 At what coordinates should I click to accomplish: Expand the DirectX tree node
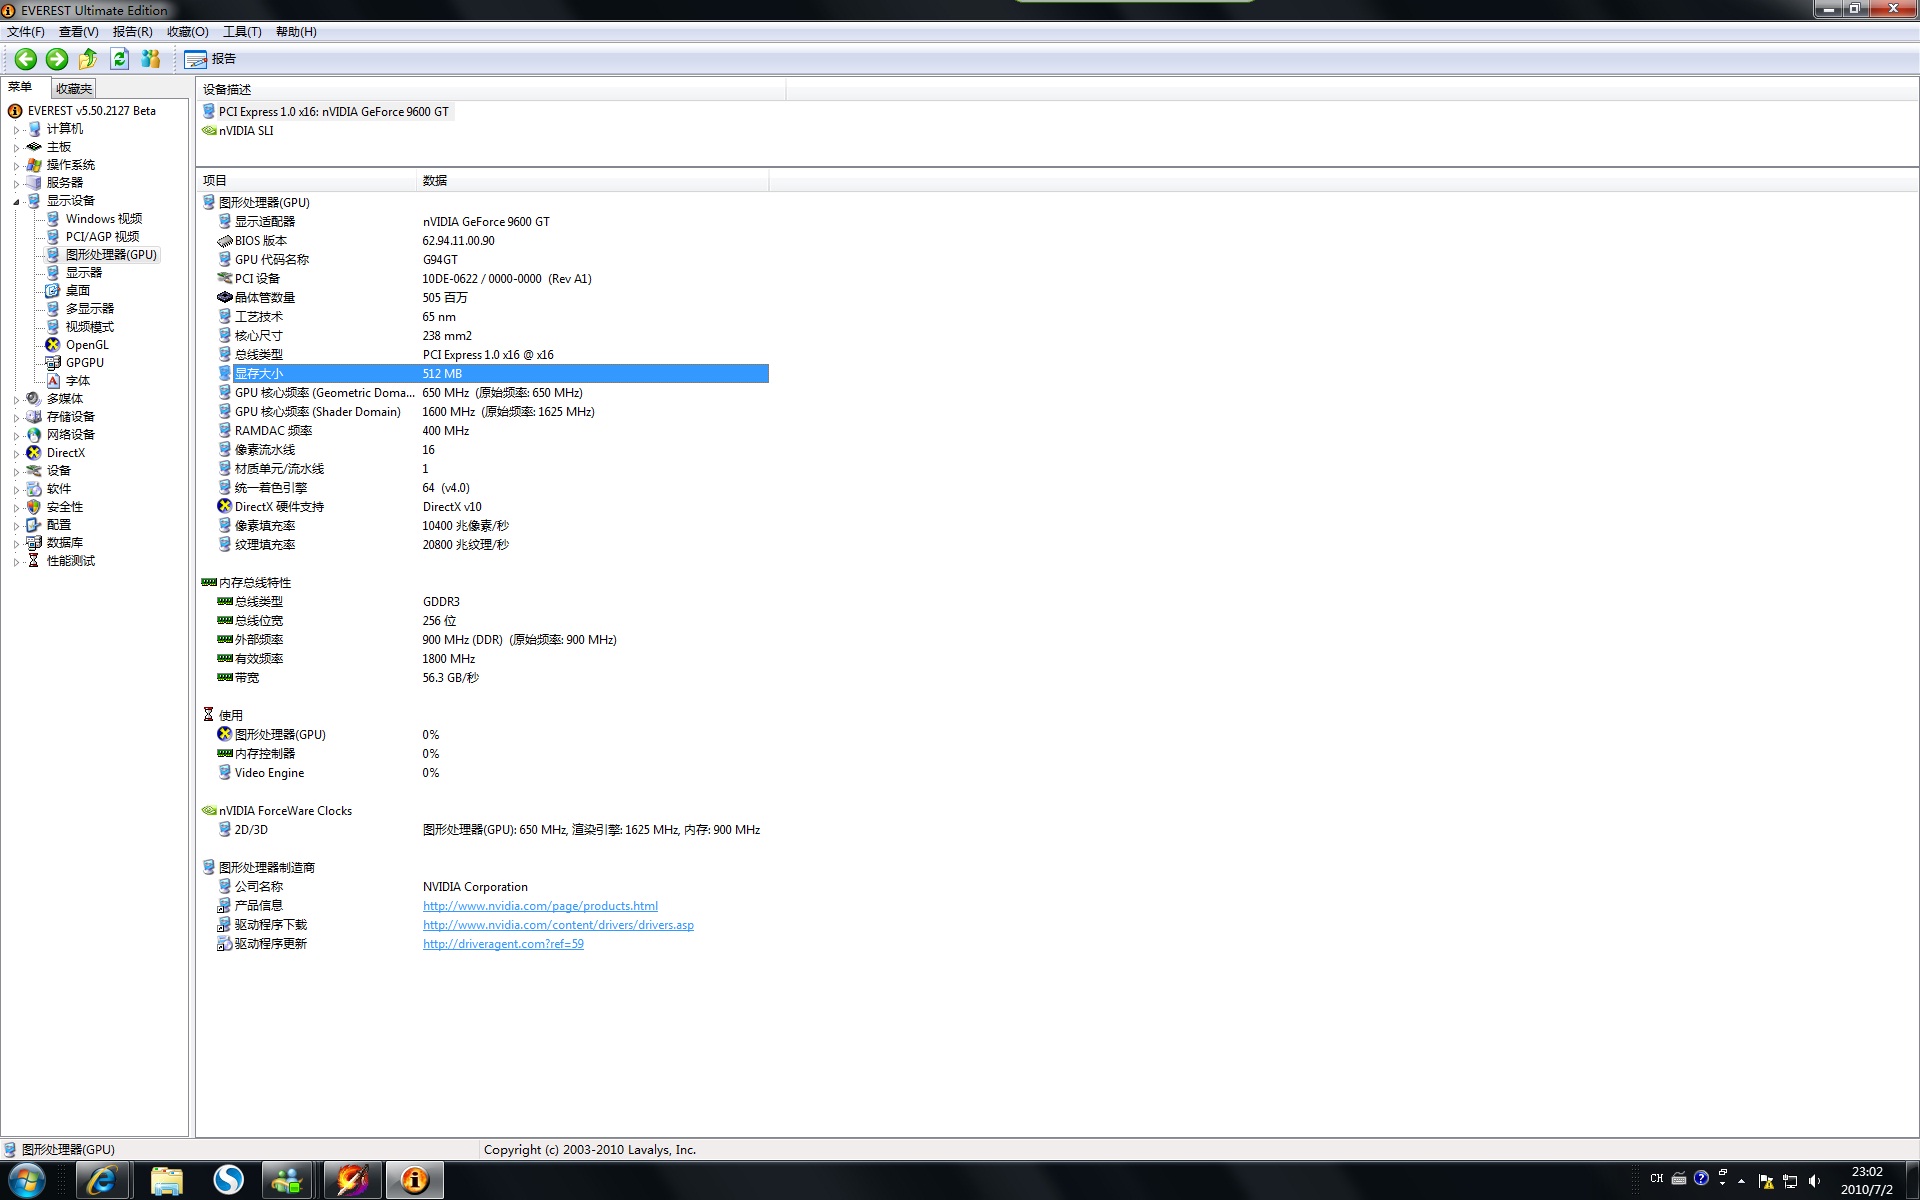[x=16, y=454]
